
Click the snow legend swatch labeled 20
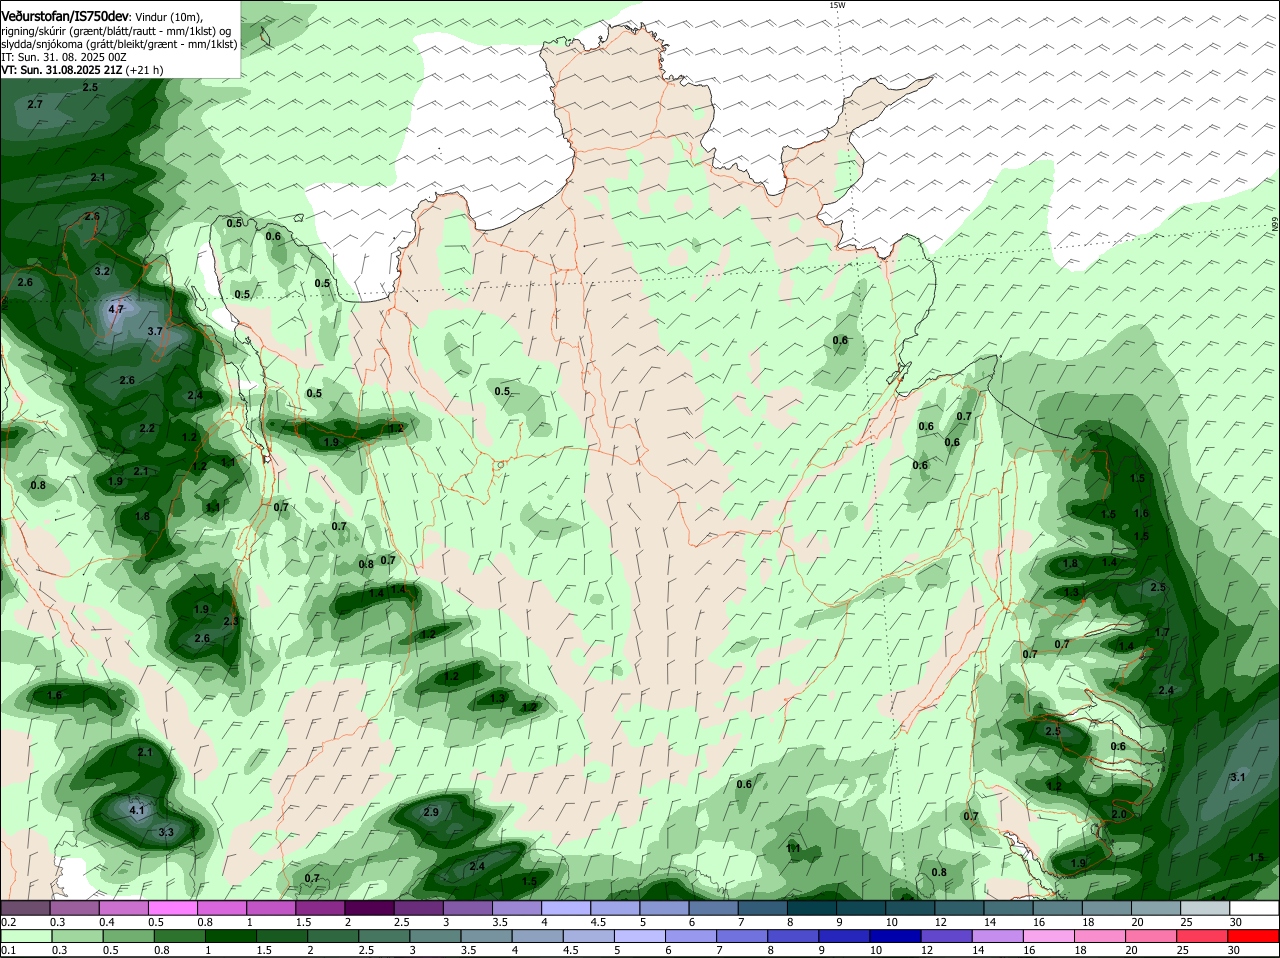(1157, 908)
